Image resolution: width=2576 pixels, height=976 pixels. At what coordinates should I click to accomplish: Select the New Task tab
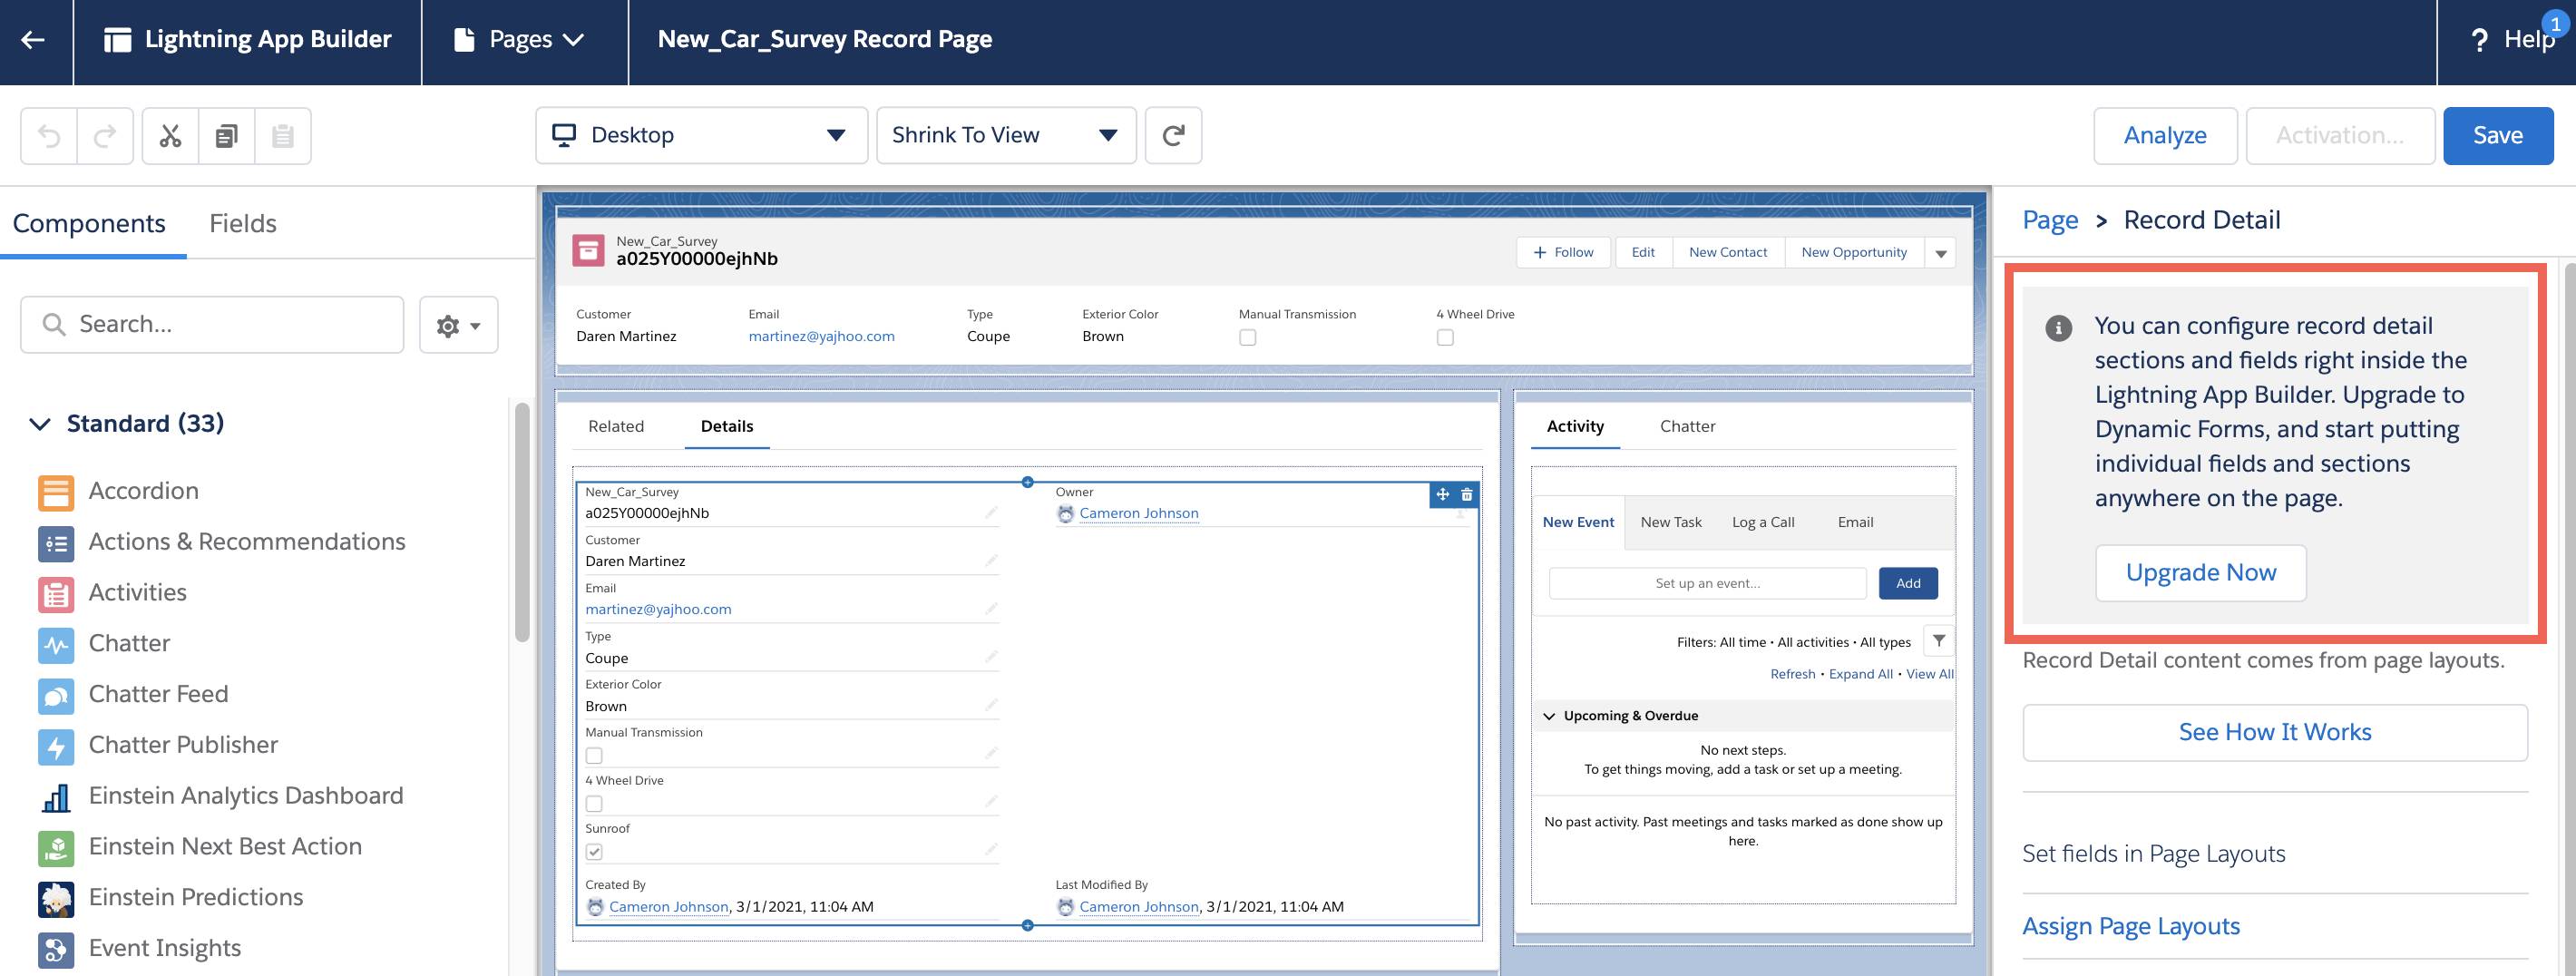[1670, 523]
